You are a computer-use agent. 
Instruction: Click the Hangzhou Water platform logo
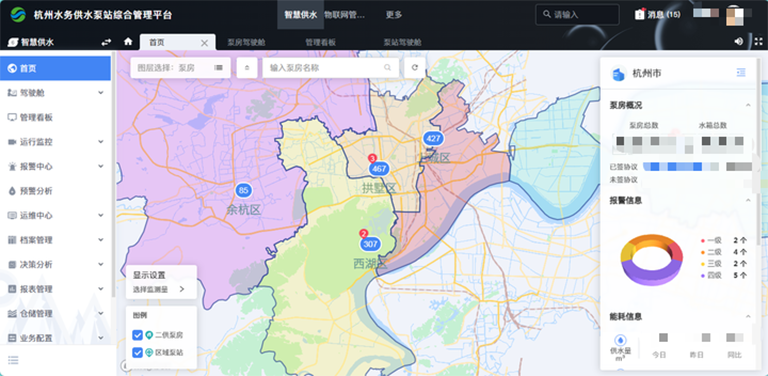click(x=18, y=15)
